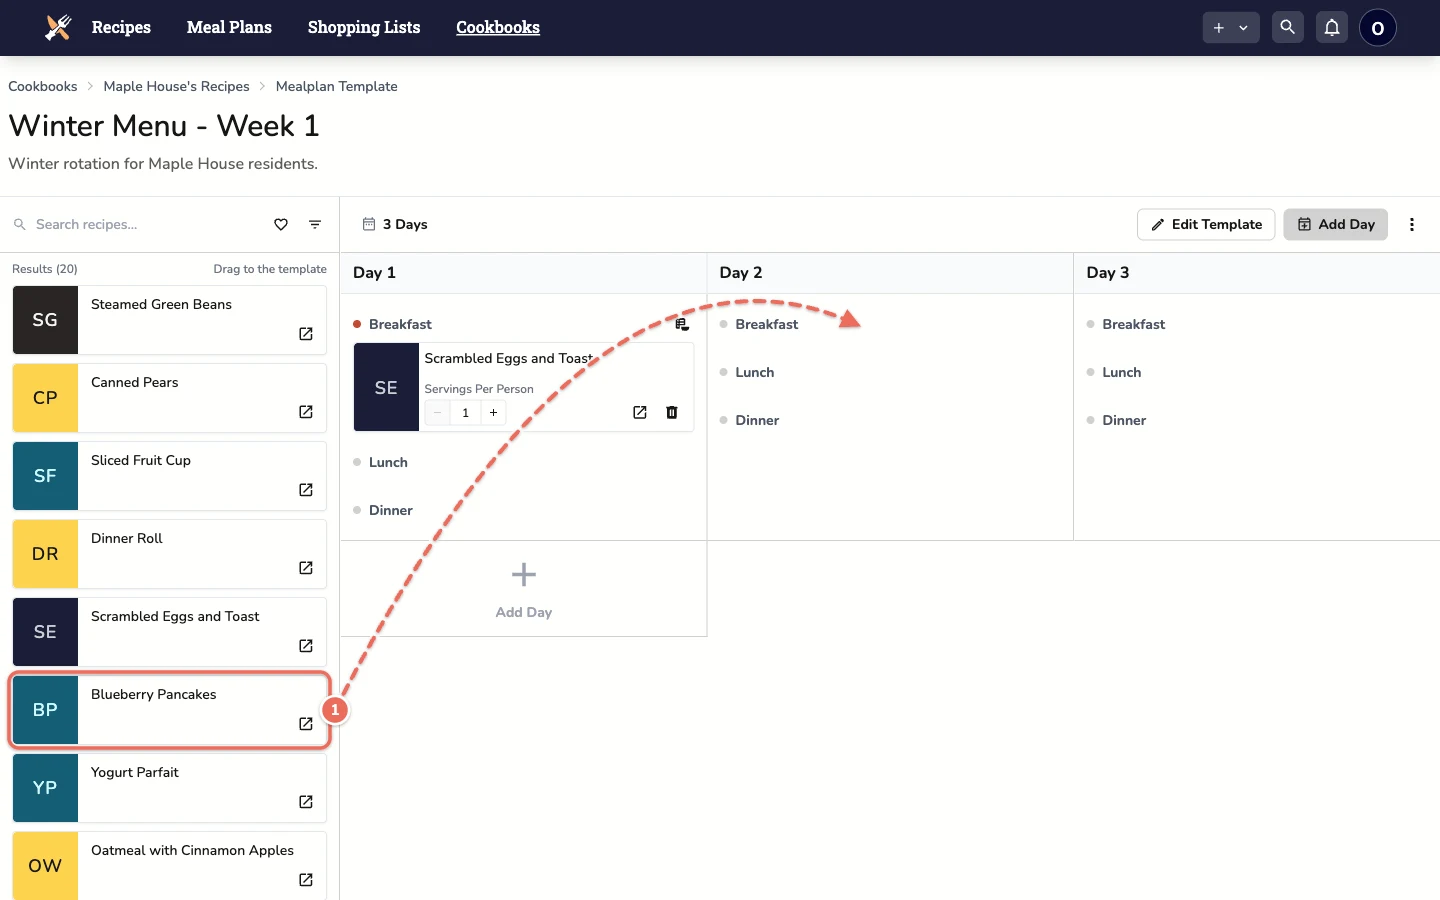The image size is (1440, 900).
Task: Click the servings count field
Action: 465,412
